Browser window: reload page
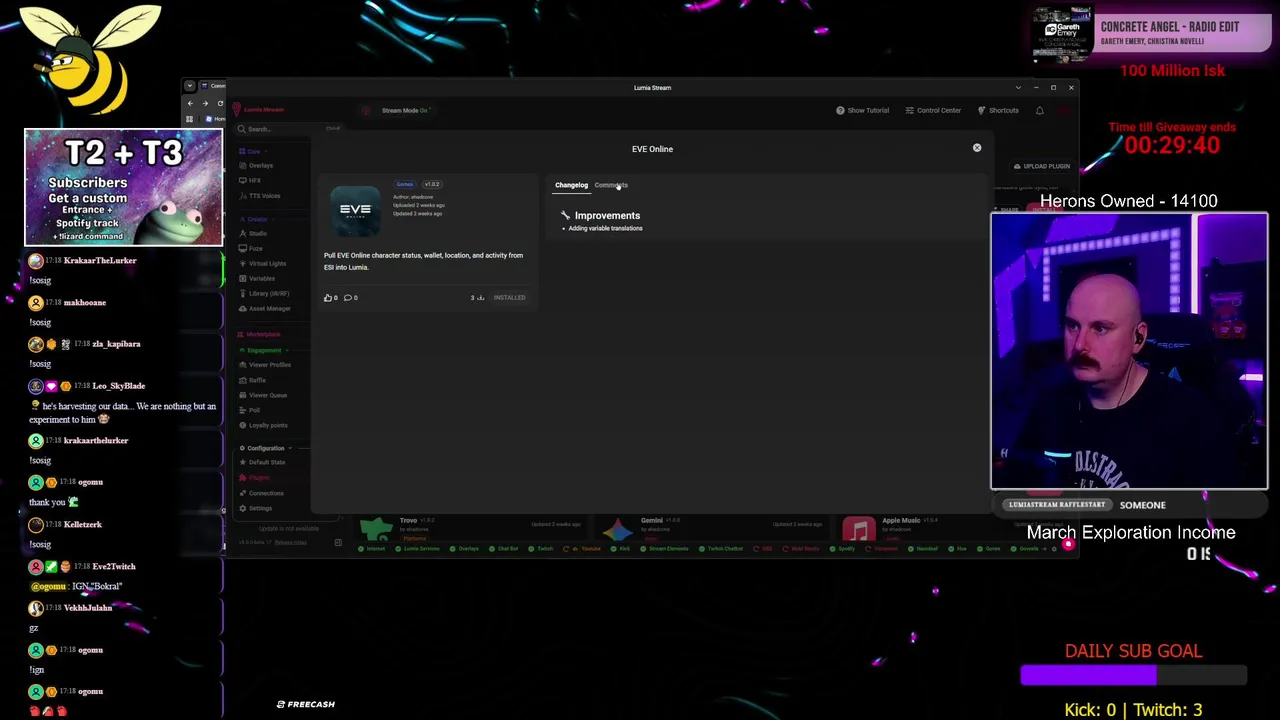This screenshot has height=720, width=1280. [220, 103]
